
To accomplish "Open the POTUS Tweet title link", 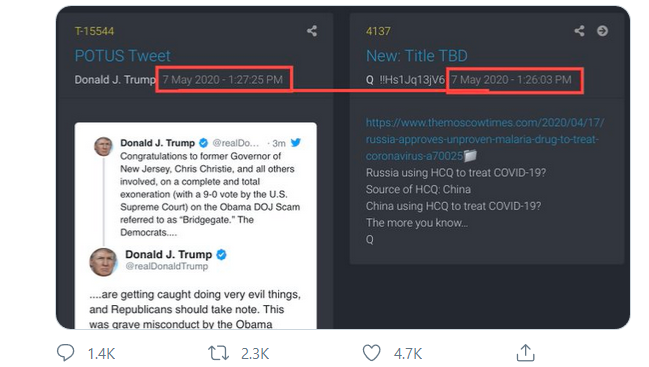I will (123, 56).
